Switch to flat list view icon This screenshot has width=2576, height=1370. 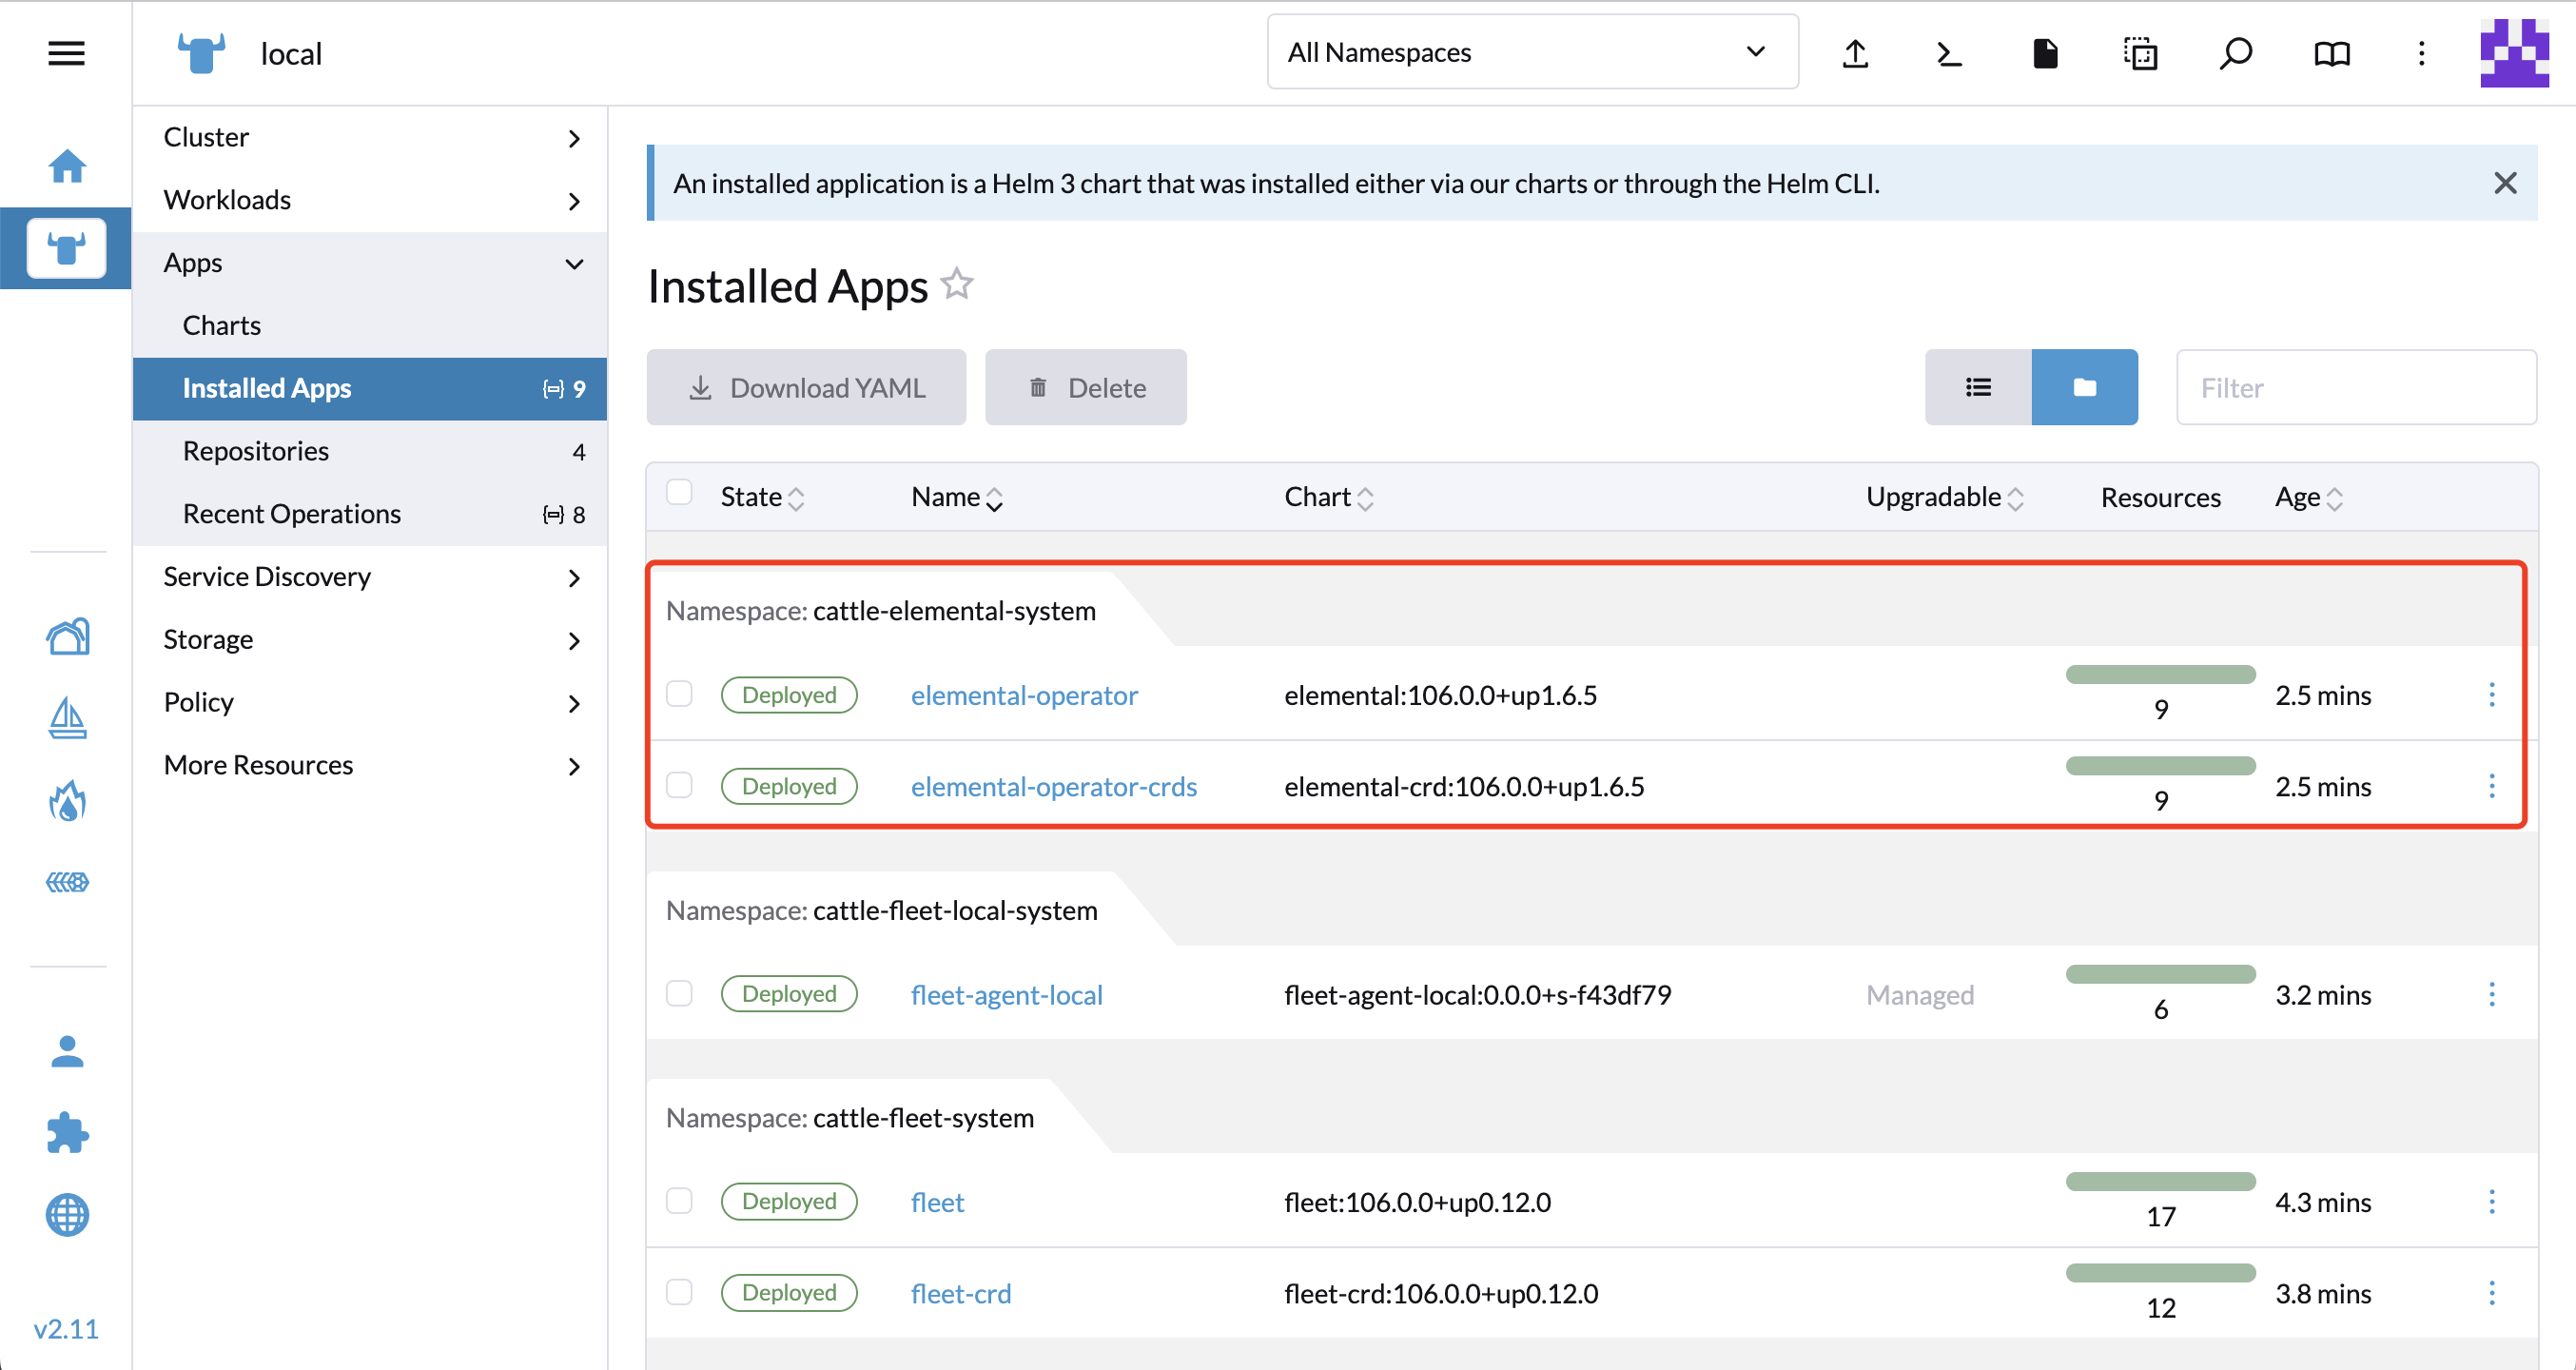[1977, 387]
